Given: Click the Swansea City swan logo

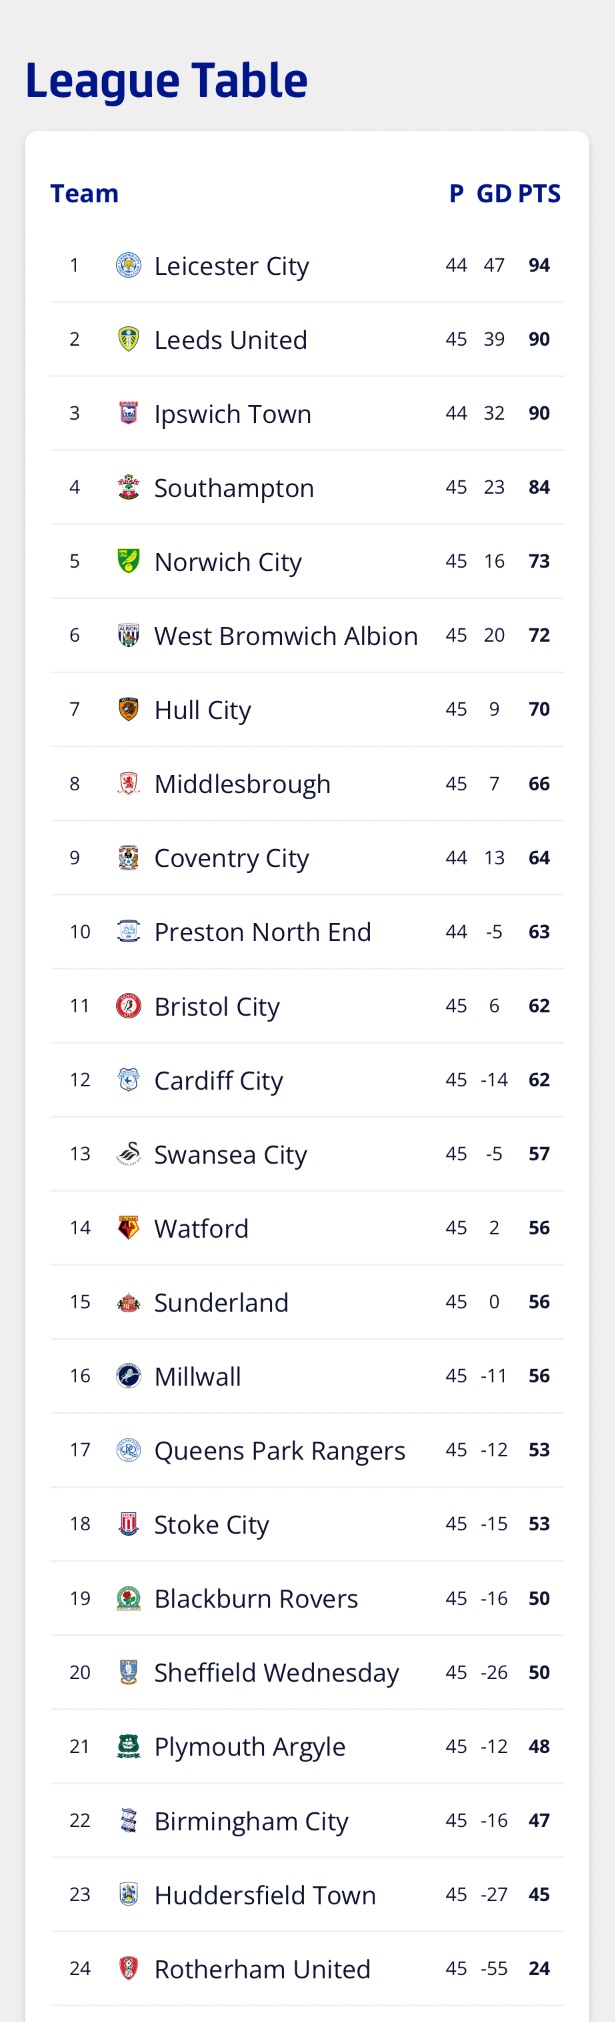Looking at the screenshot, I should (129, 1154).
